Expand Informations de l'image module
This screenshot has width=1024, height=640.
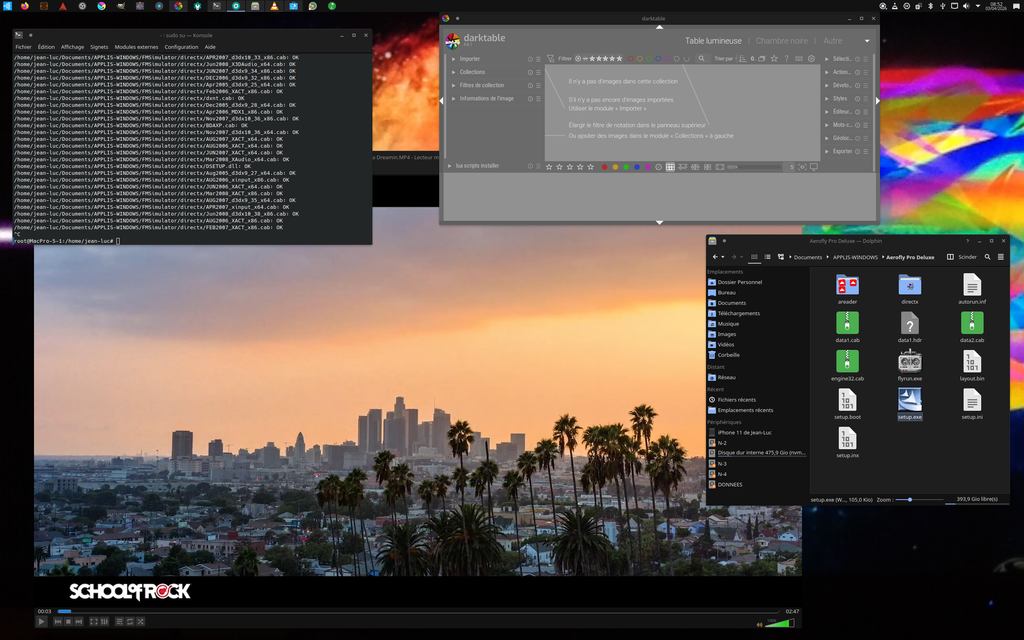454,99
